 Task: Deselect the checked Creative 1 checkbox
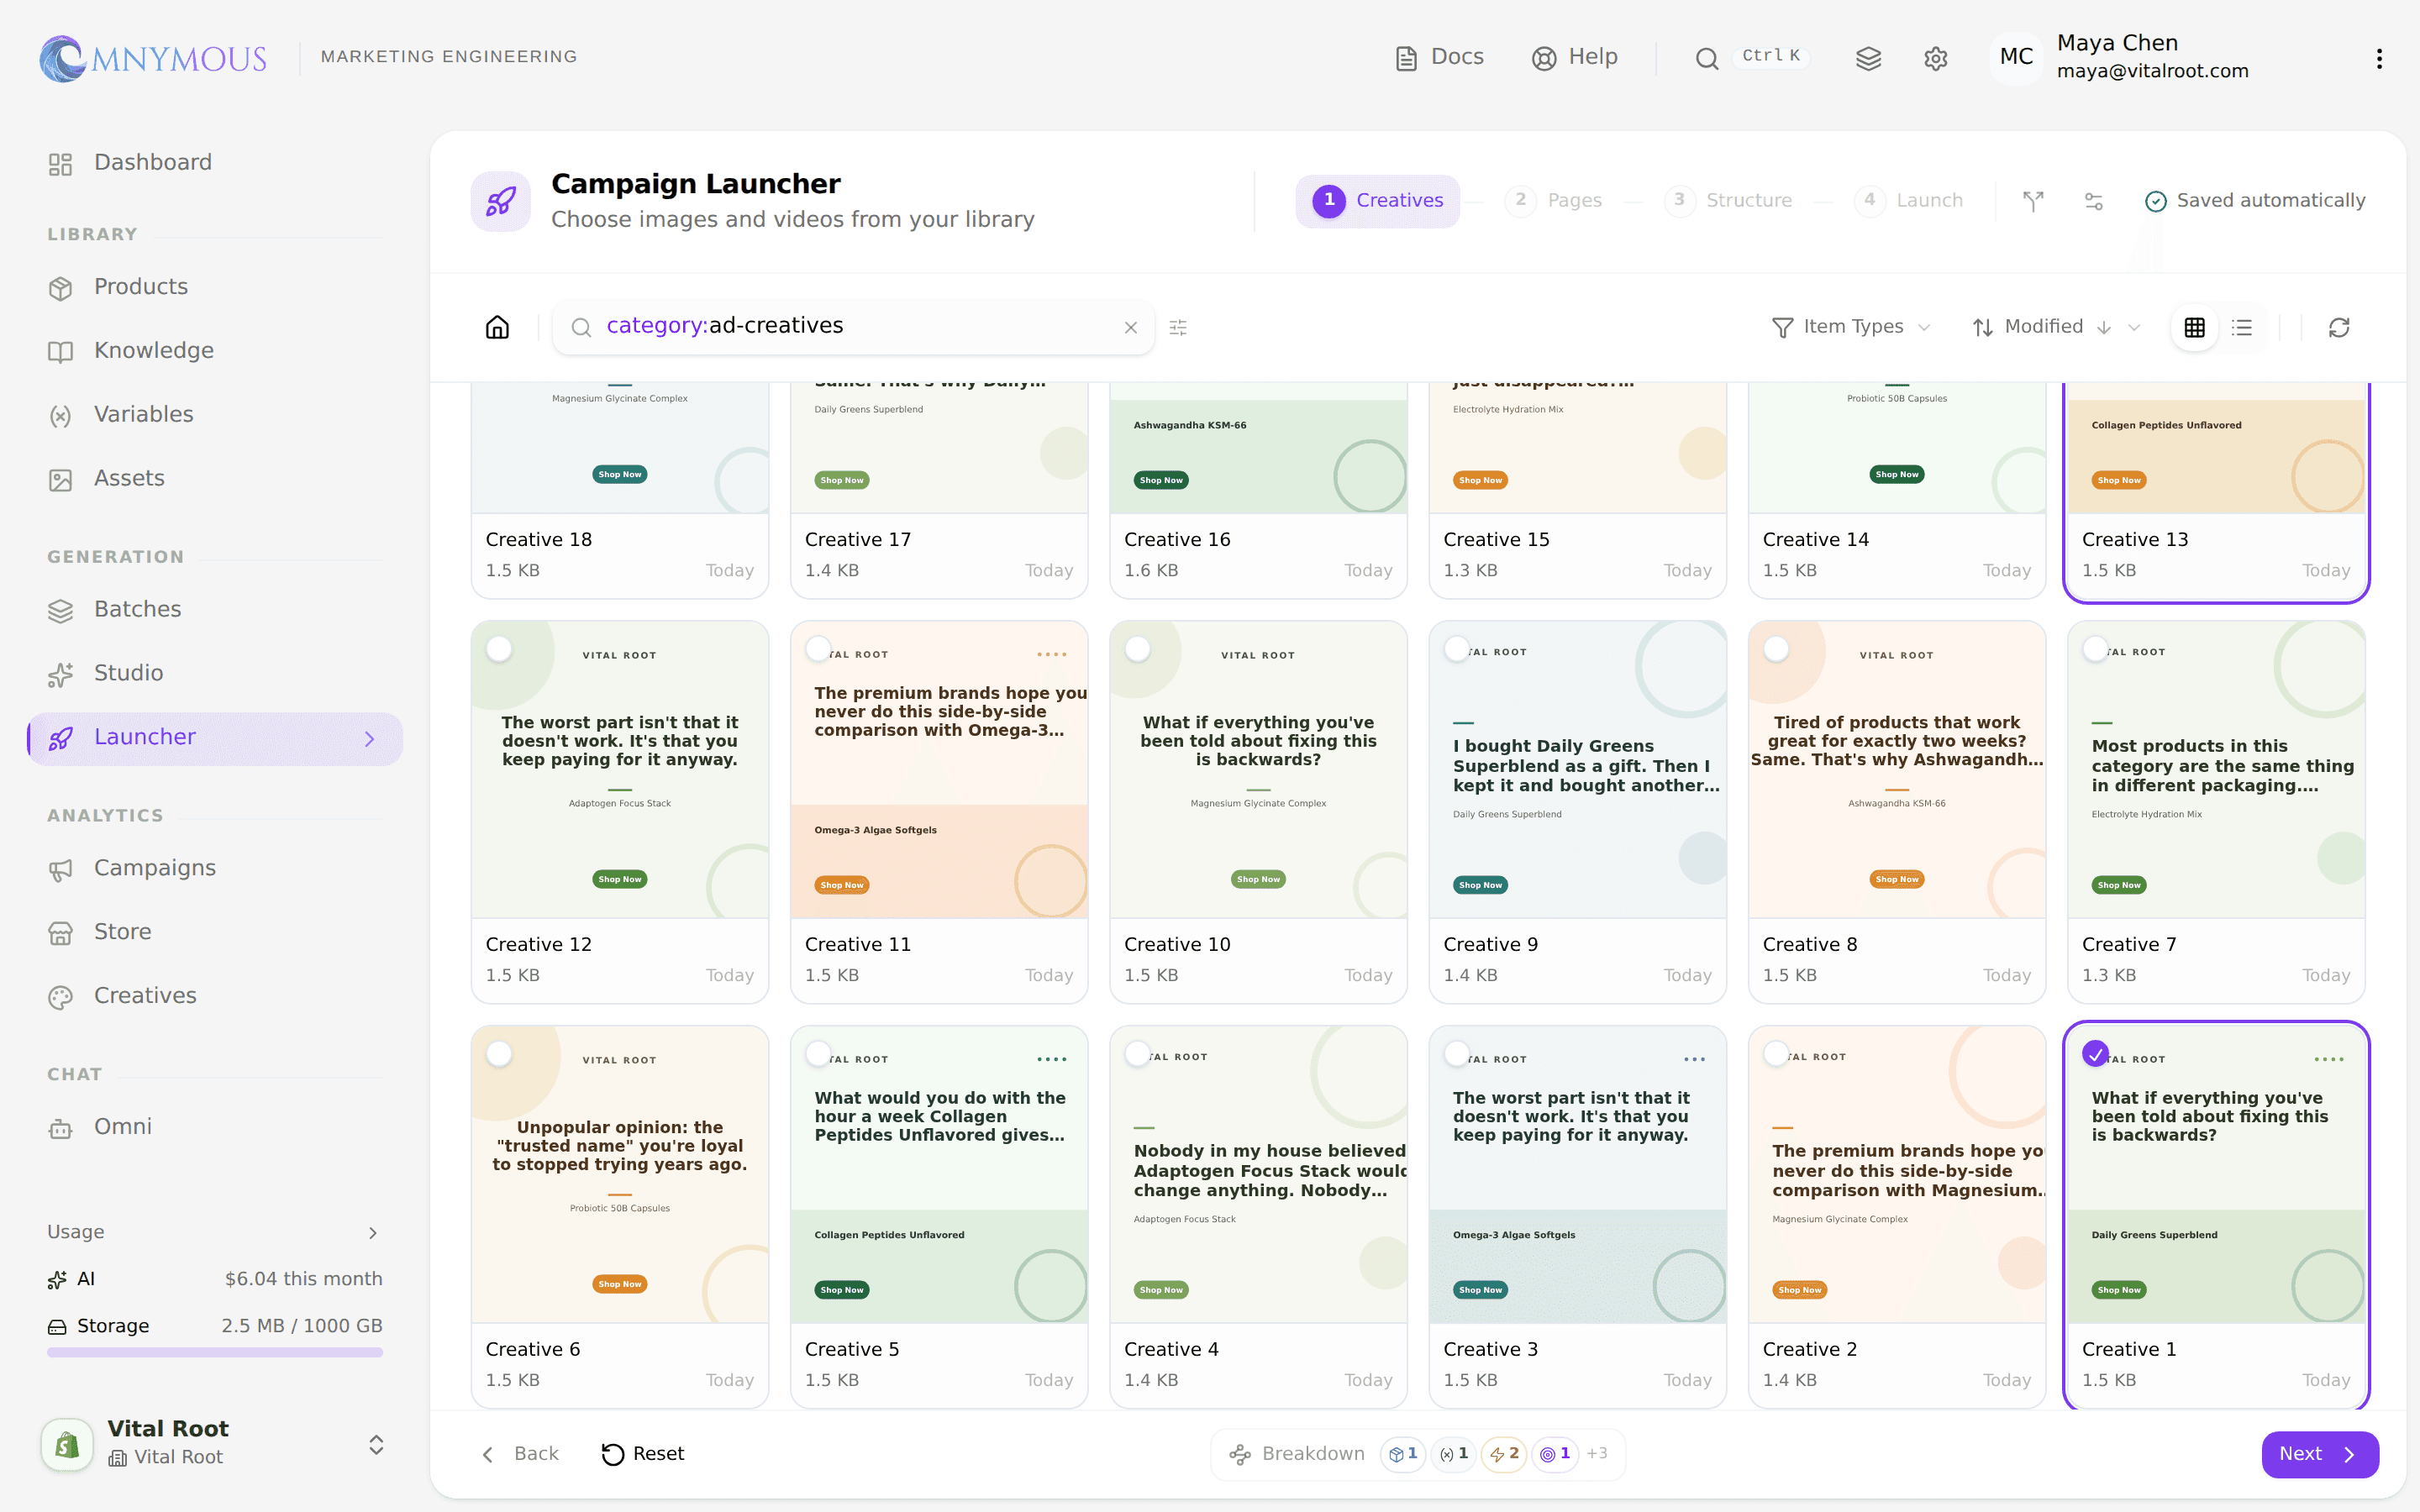[x=2095, y=1053]
